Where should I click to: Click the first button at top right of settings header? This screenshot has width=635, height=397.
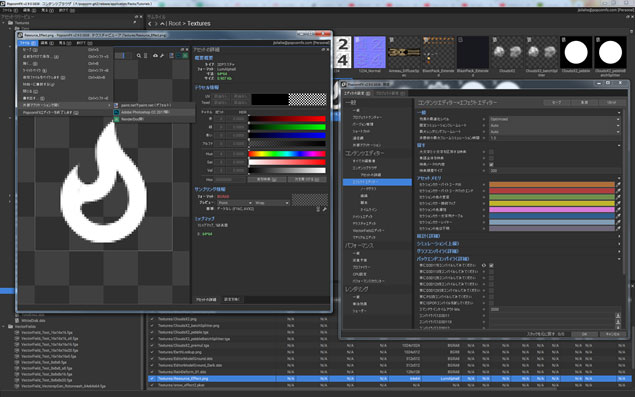pyautogui.click(x=557, y=102)
